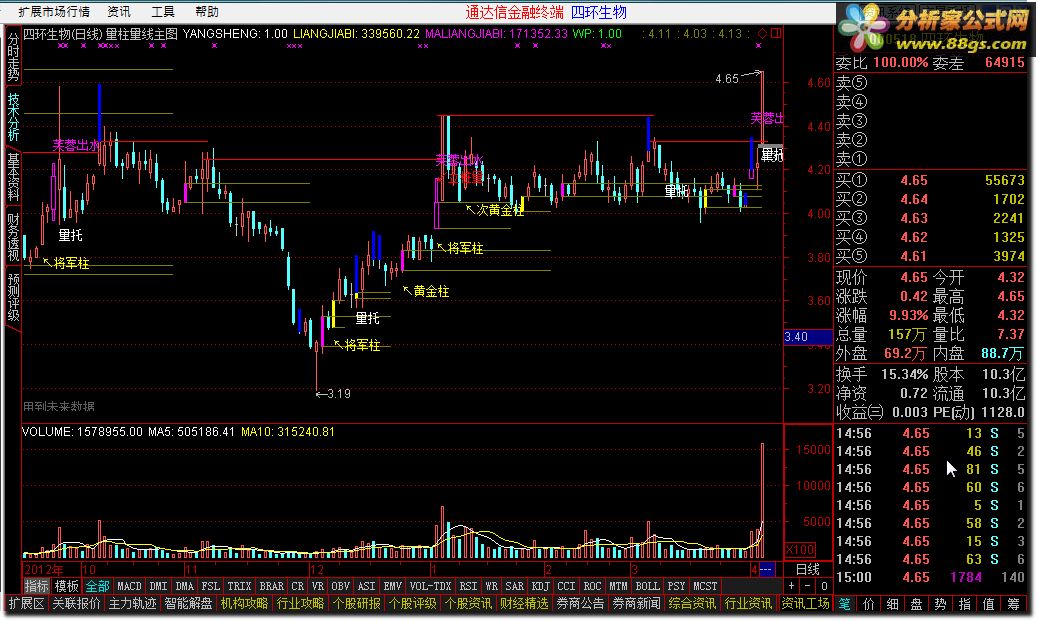
Task: Switch indicator to RSI
Action: click(469, 586)
